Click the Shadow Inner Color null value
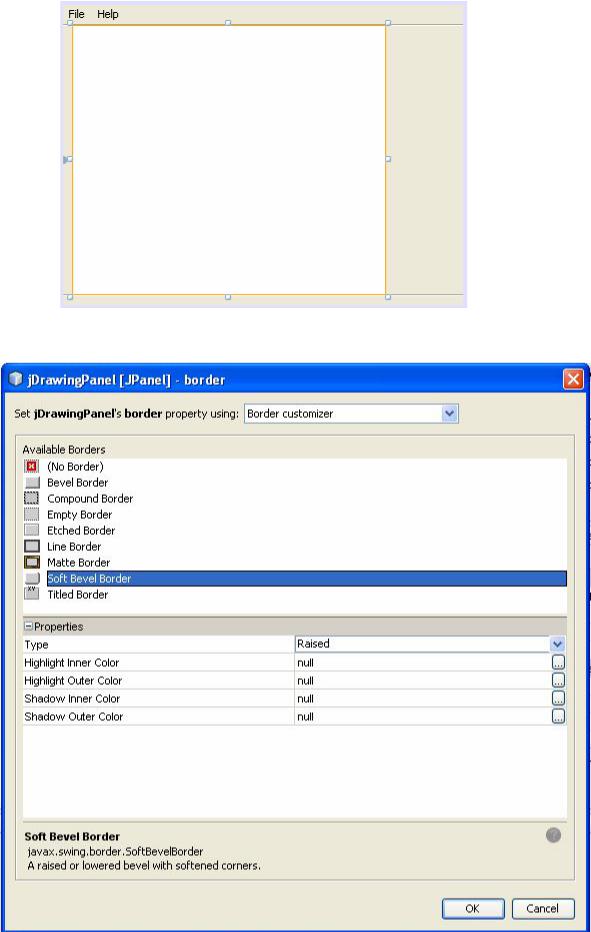This screenshot has height=932, width=591. [x=305, y=699]
